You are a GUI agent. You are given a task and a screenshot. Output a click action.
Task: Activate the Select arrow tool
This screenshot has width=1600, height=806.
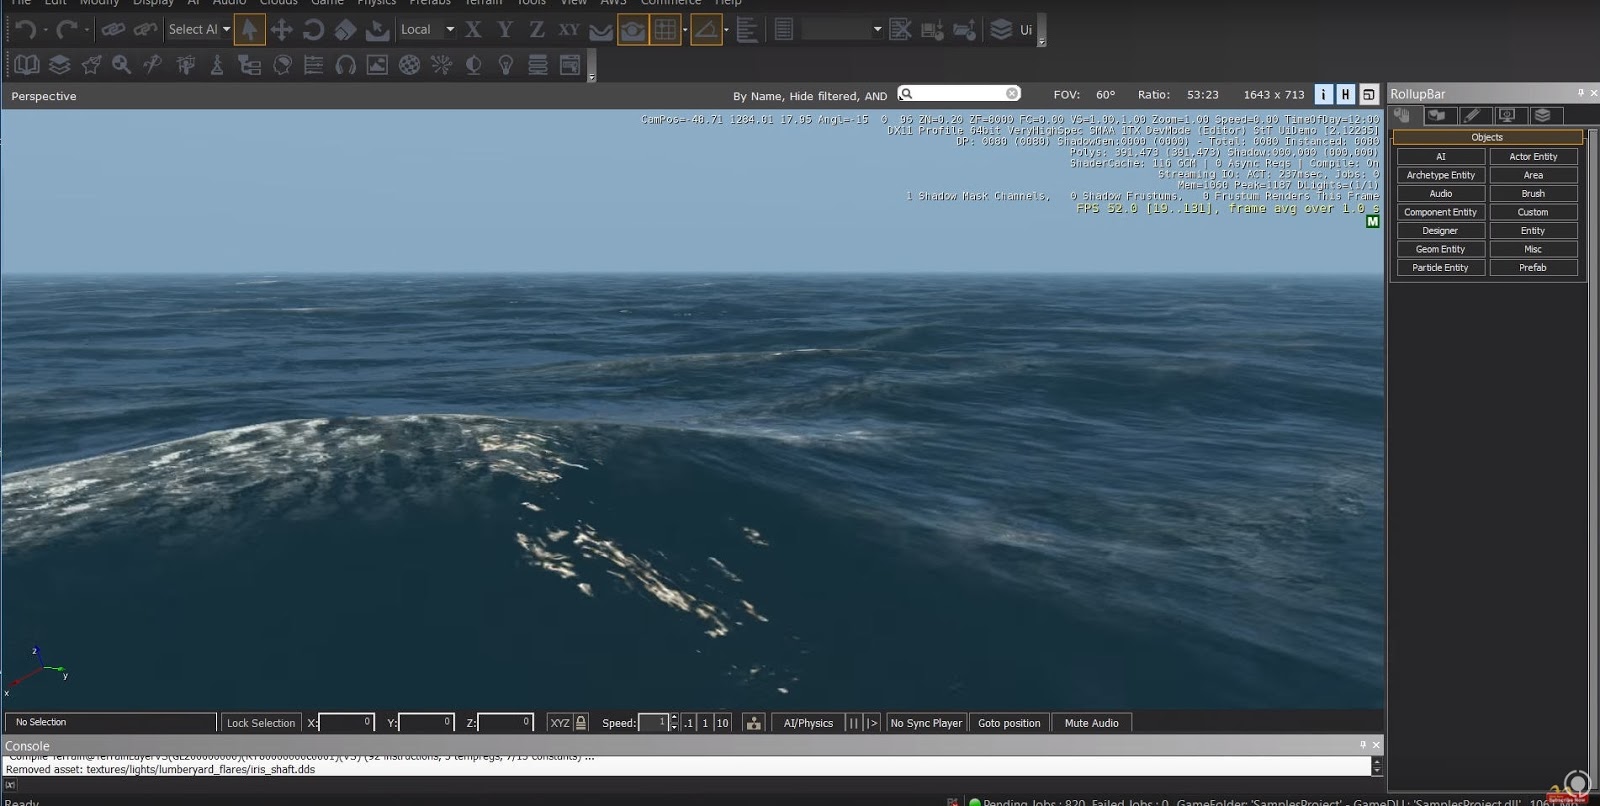[x=250, y=30]
